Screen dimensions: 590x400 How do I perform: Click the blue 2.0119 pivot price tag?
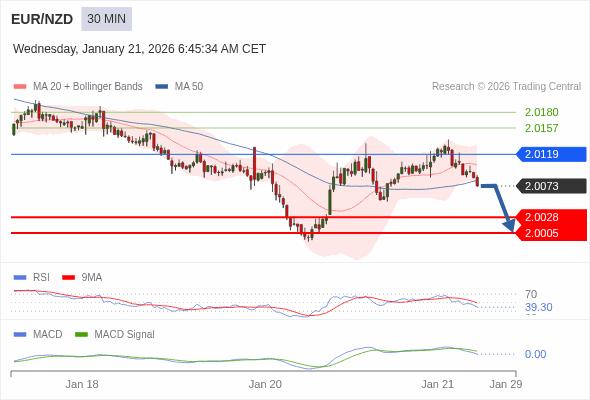(x=551, y=154)
